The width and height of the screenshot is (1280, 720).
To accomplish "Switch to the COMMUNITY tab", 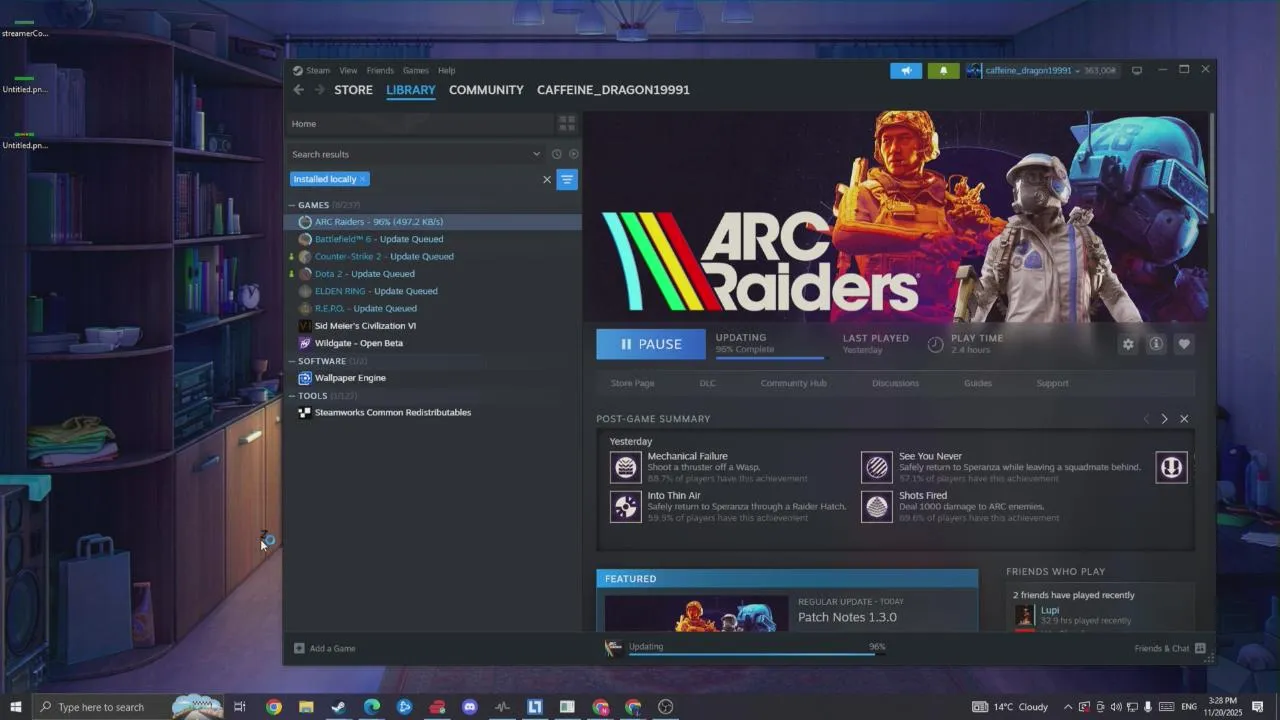I will [486, 90].
